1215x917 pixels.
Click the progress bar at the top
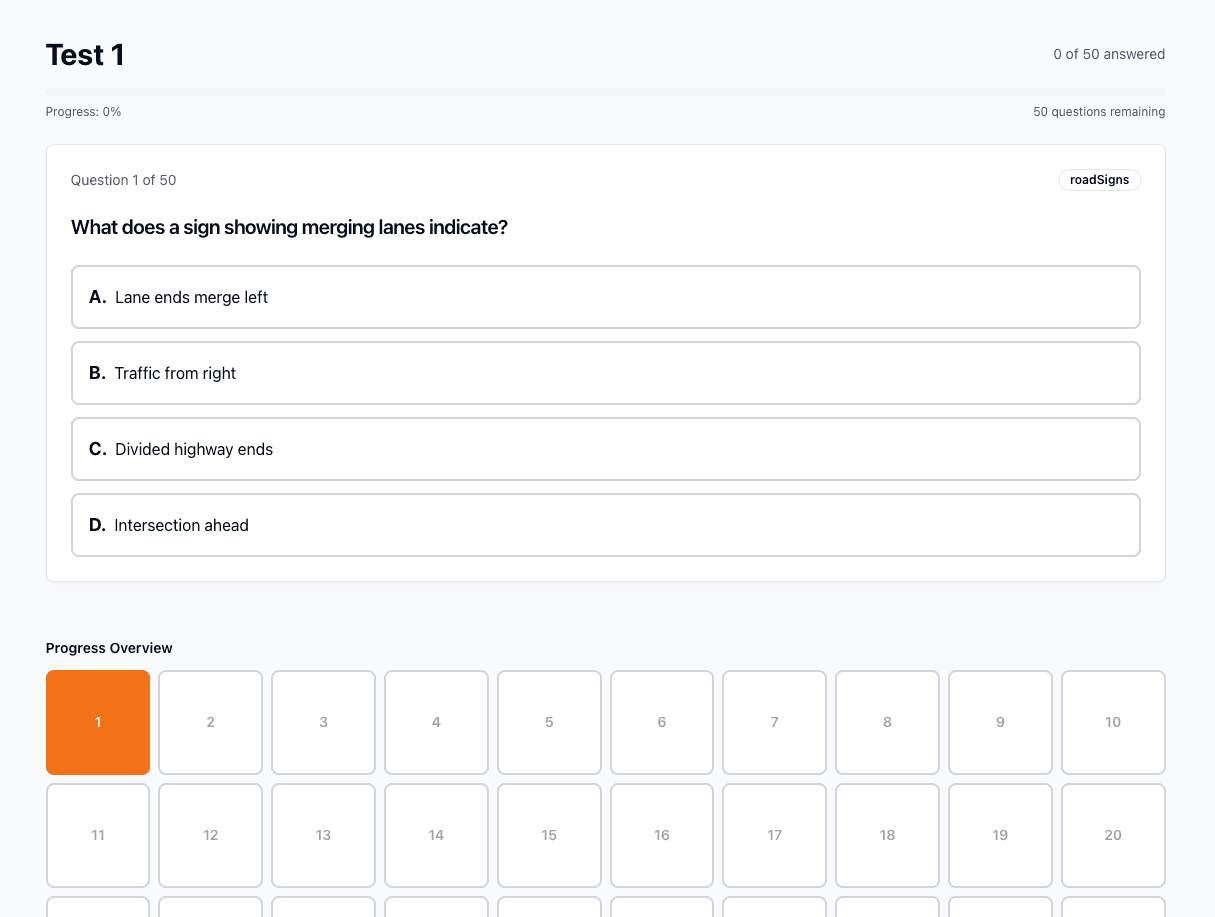(605, 91)
